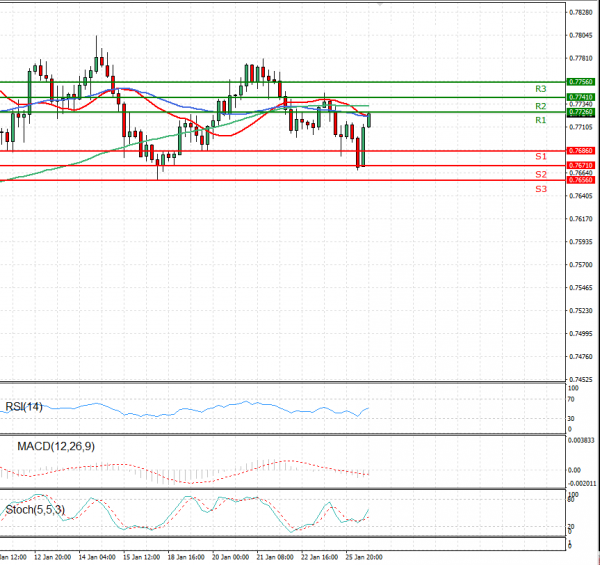Click the S2 support label
600x565 pixels.
pos(540,174)
